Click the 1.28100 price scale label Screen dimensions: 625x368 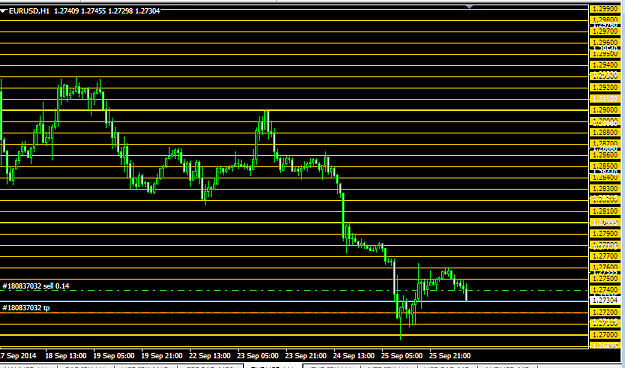[605, 211]
